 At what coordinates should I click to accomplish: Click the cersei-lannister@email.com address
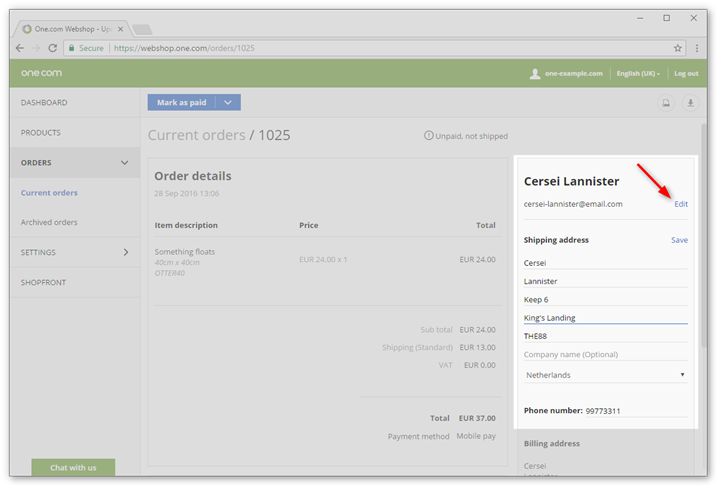pyautogui.click(x=573, y=204)
